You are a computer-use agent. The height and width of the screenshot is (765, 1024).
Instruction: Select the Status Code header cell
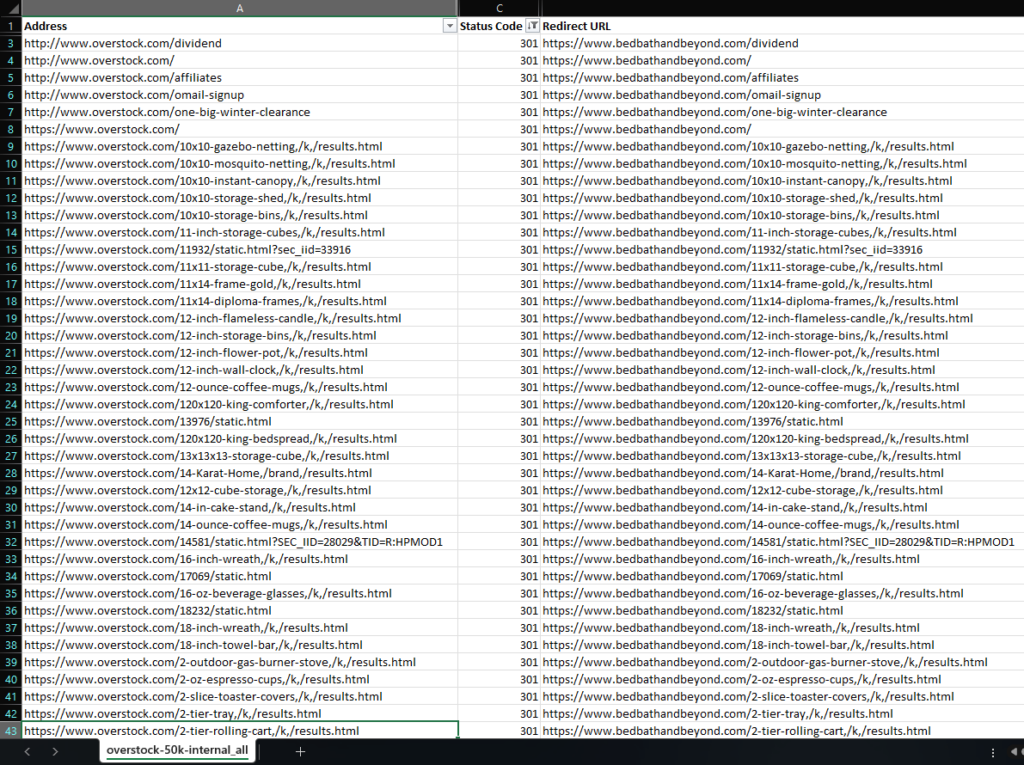tap(490, 25)
